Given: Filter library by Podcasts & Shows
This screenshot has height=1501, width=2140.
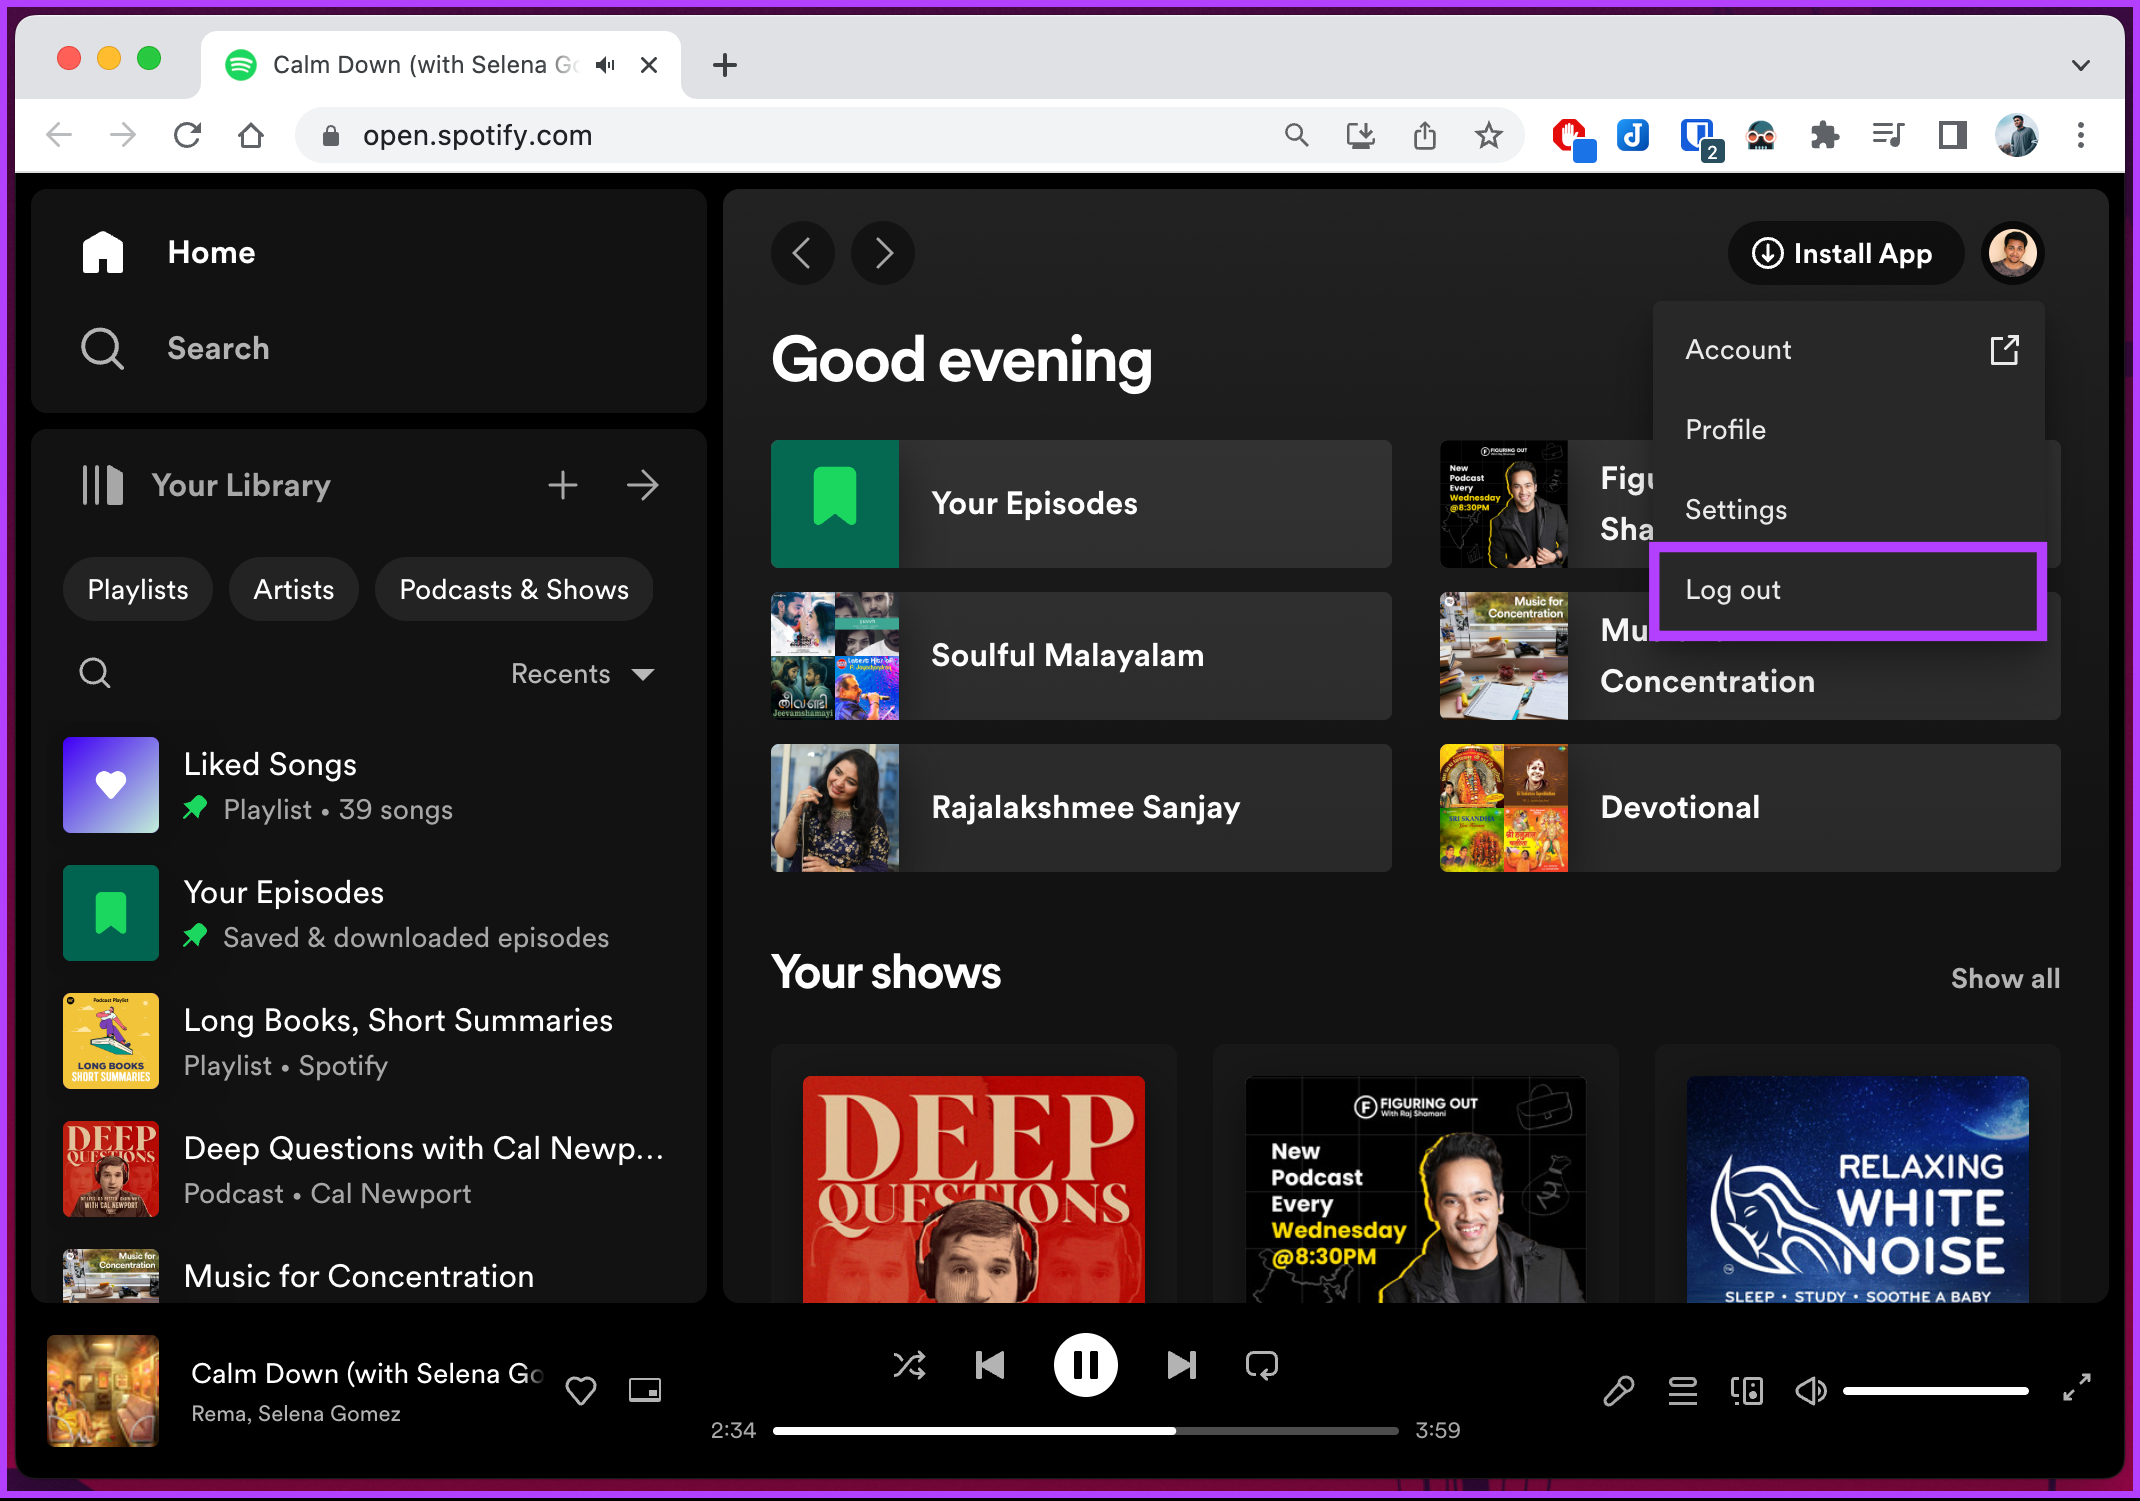Looking at the screenshot, I should pos(514,590).
